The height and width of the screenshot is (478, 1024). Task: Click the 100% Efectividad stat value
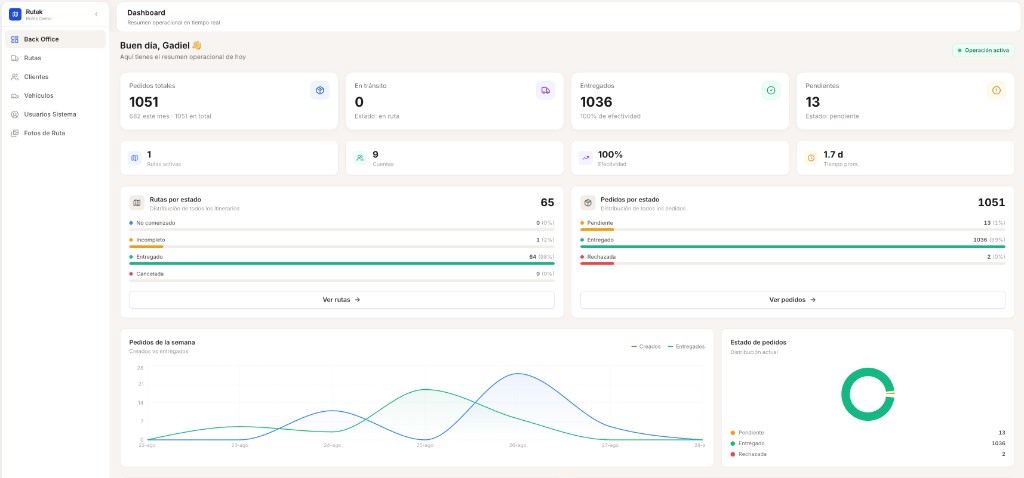tap(610, 155)
